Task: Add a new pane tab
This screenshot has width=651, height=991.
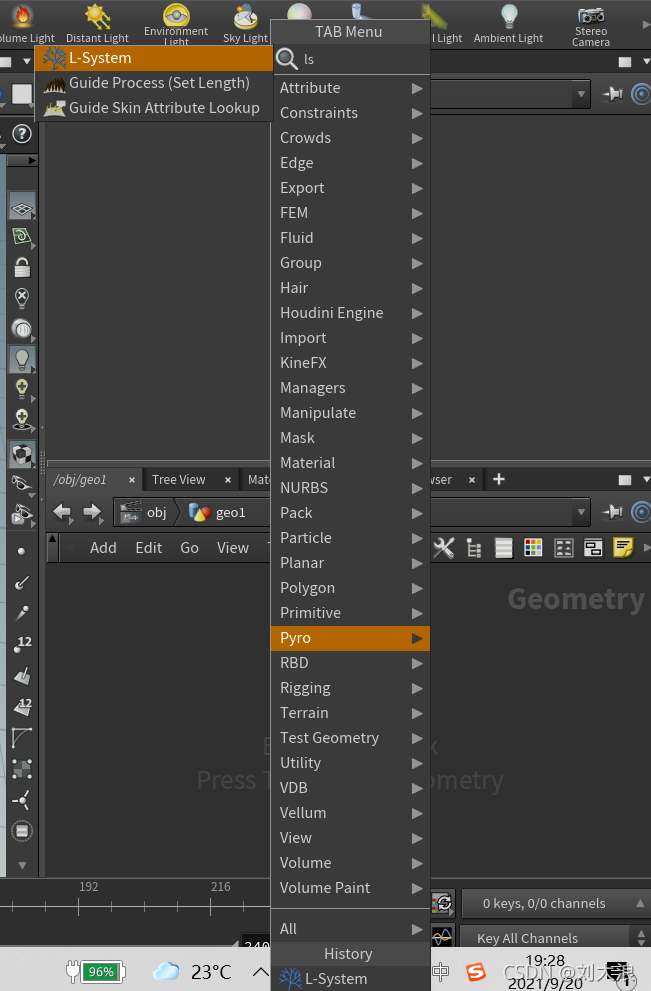Action: click(x=499, y=479)
